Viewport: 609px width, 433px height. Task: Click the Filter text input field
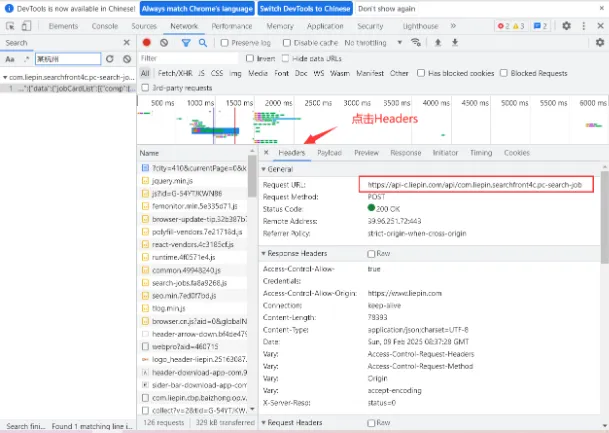tap(188, 58)
